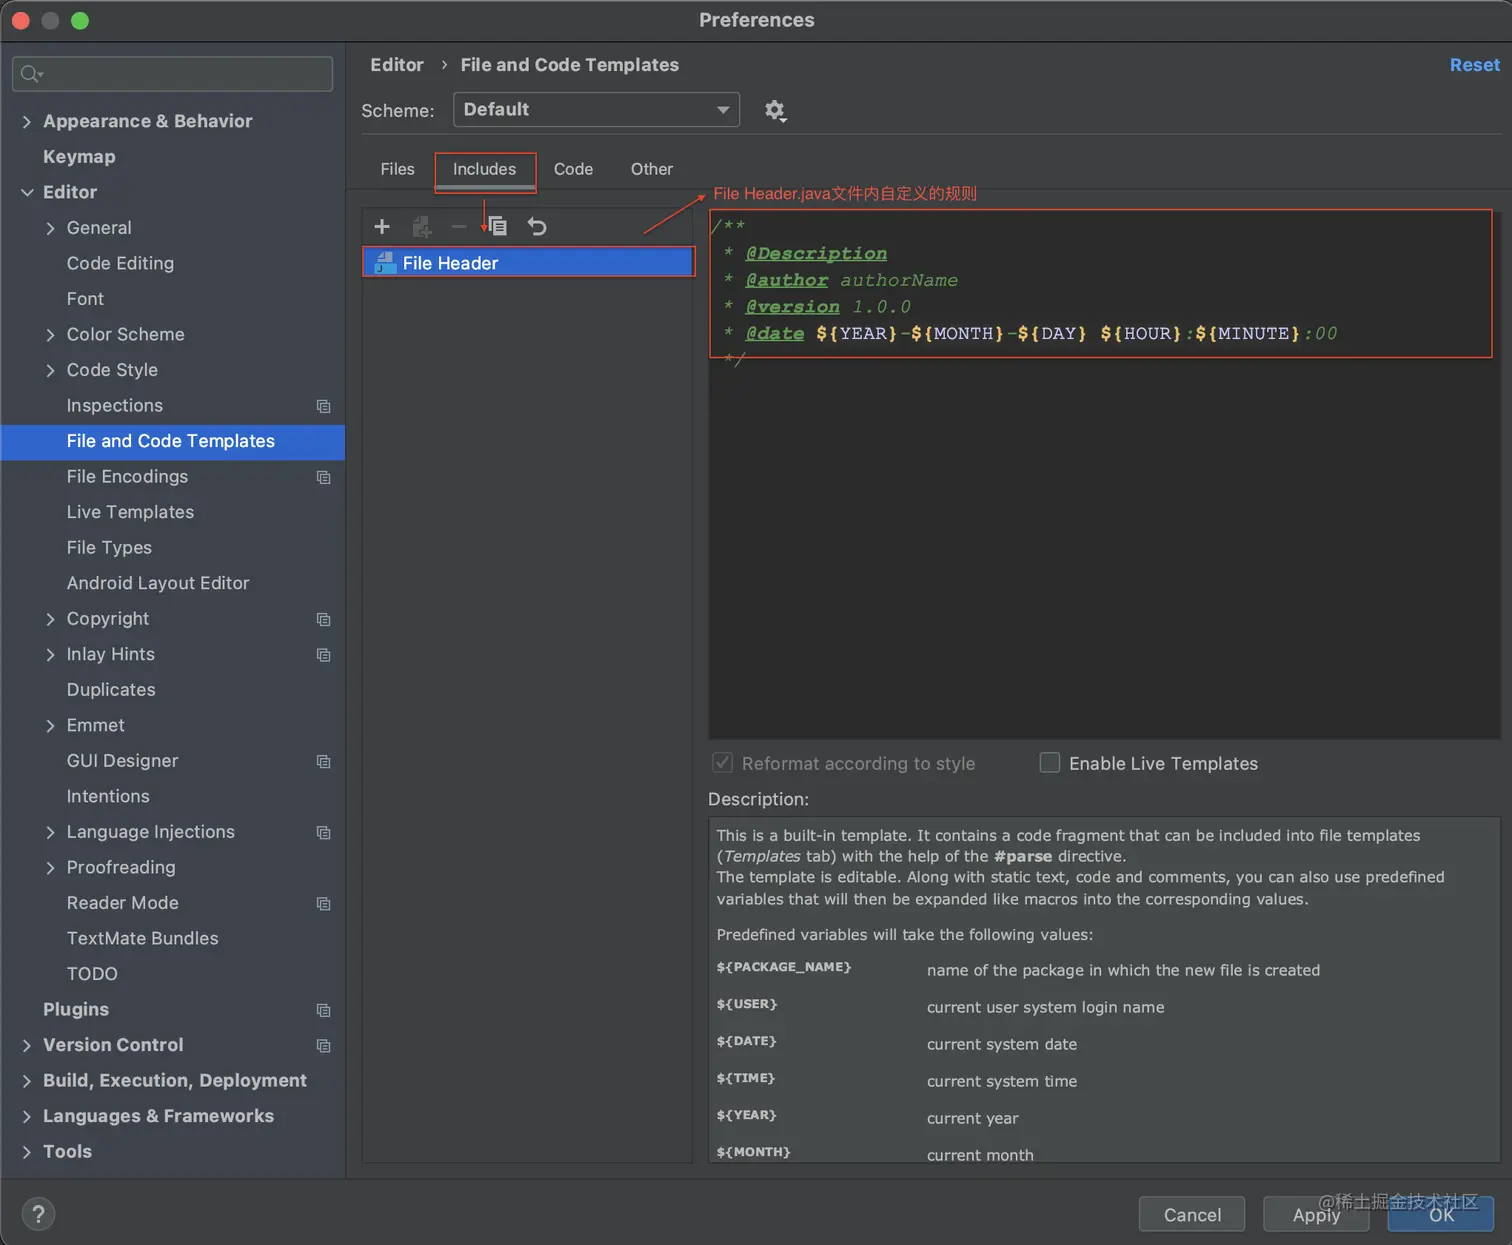Toggle Reformat according to style checkbox
Screen dimensions: 1512x1245
pos(722,763)
